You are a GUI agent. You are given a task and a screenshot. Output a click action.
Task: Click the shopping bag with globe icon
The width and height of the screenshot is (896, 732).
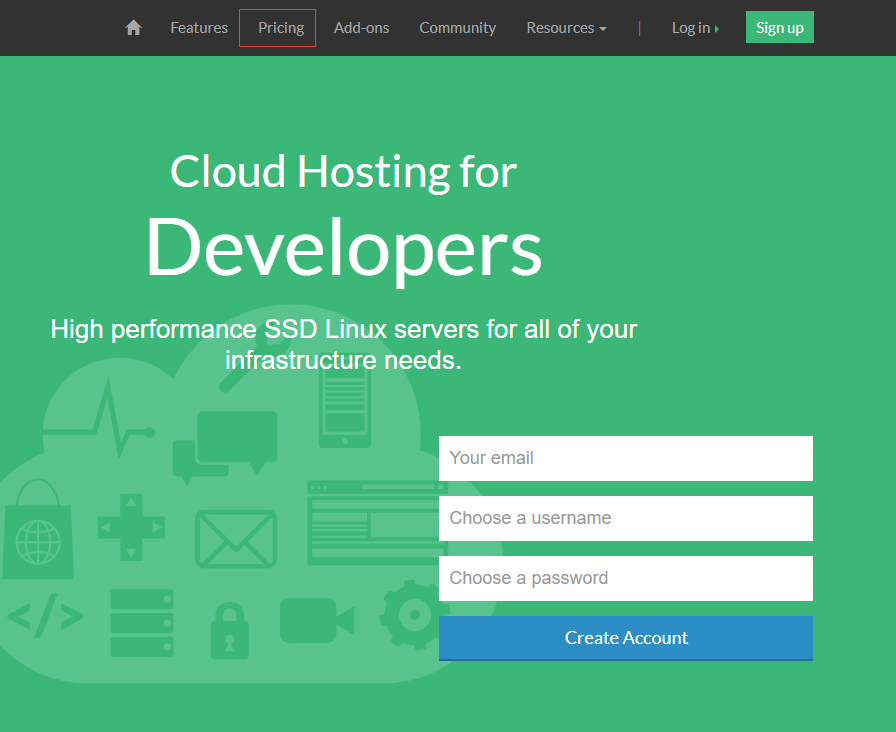[38, 532]
